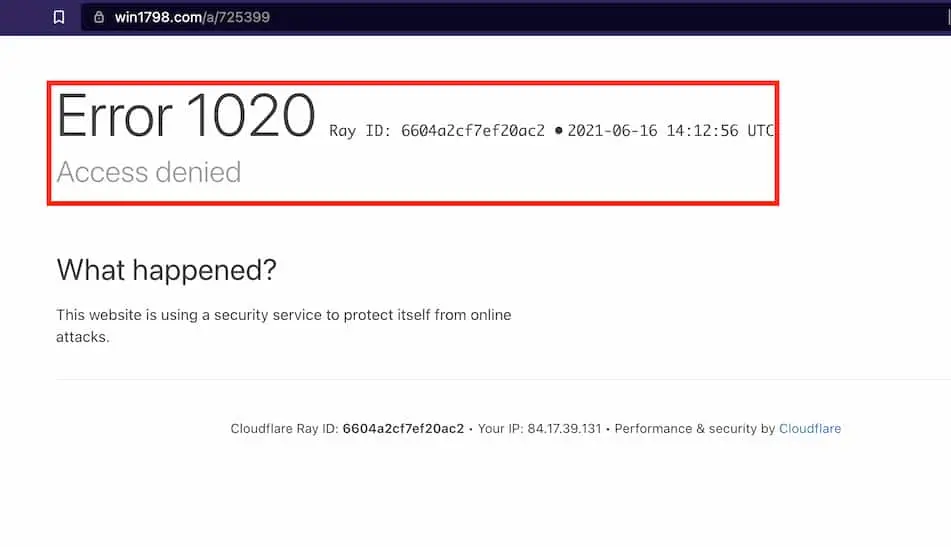Click the win1798.com domain in the address bar
The width and height of the screenshot is (951, 547).
[159, 17]
